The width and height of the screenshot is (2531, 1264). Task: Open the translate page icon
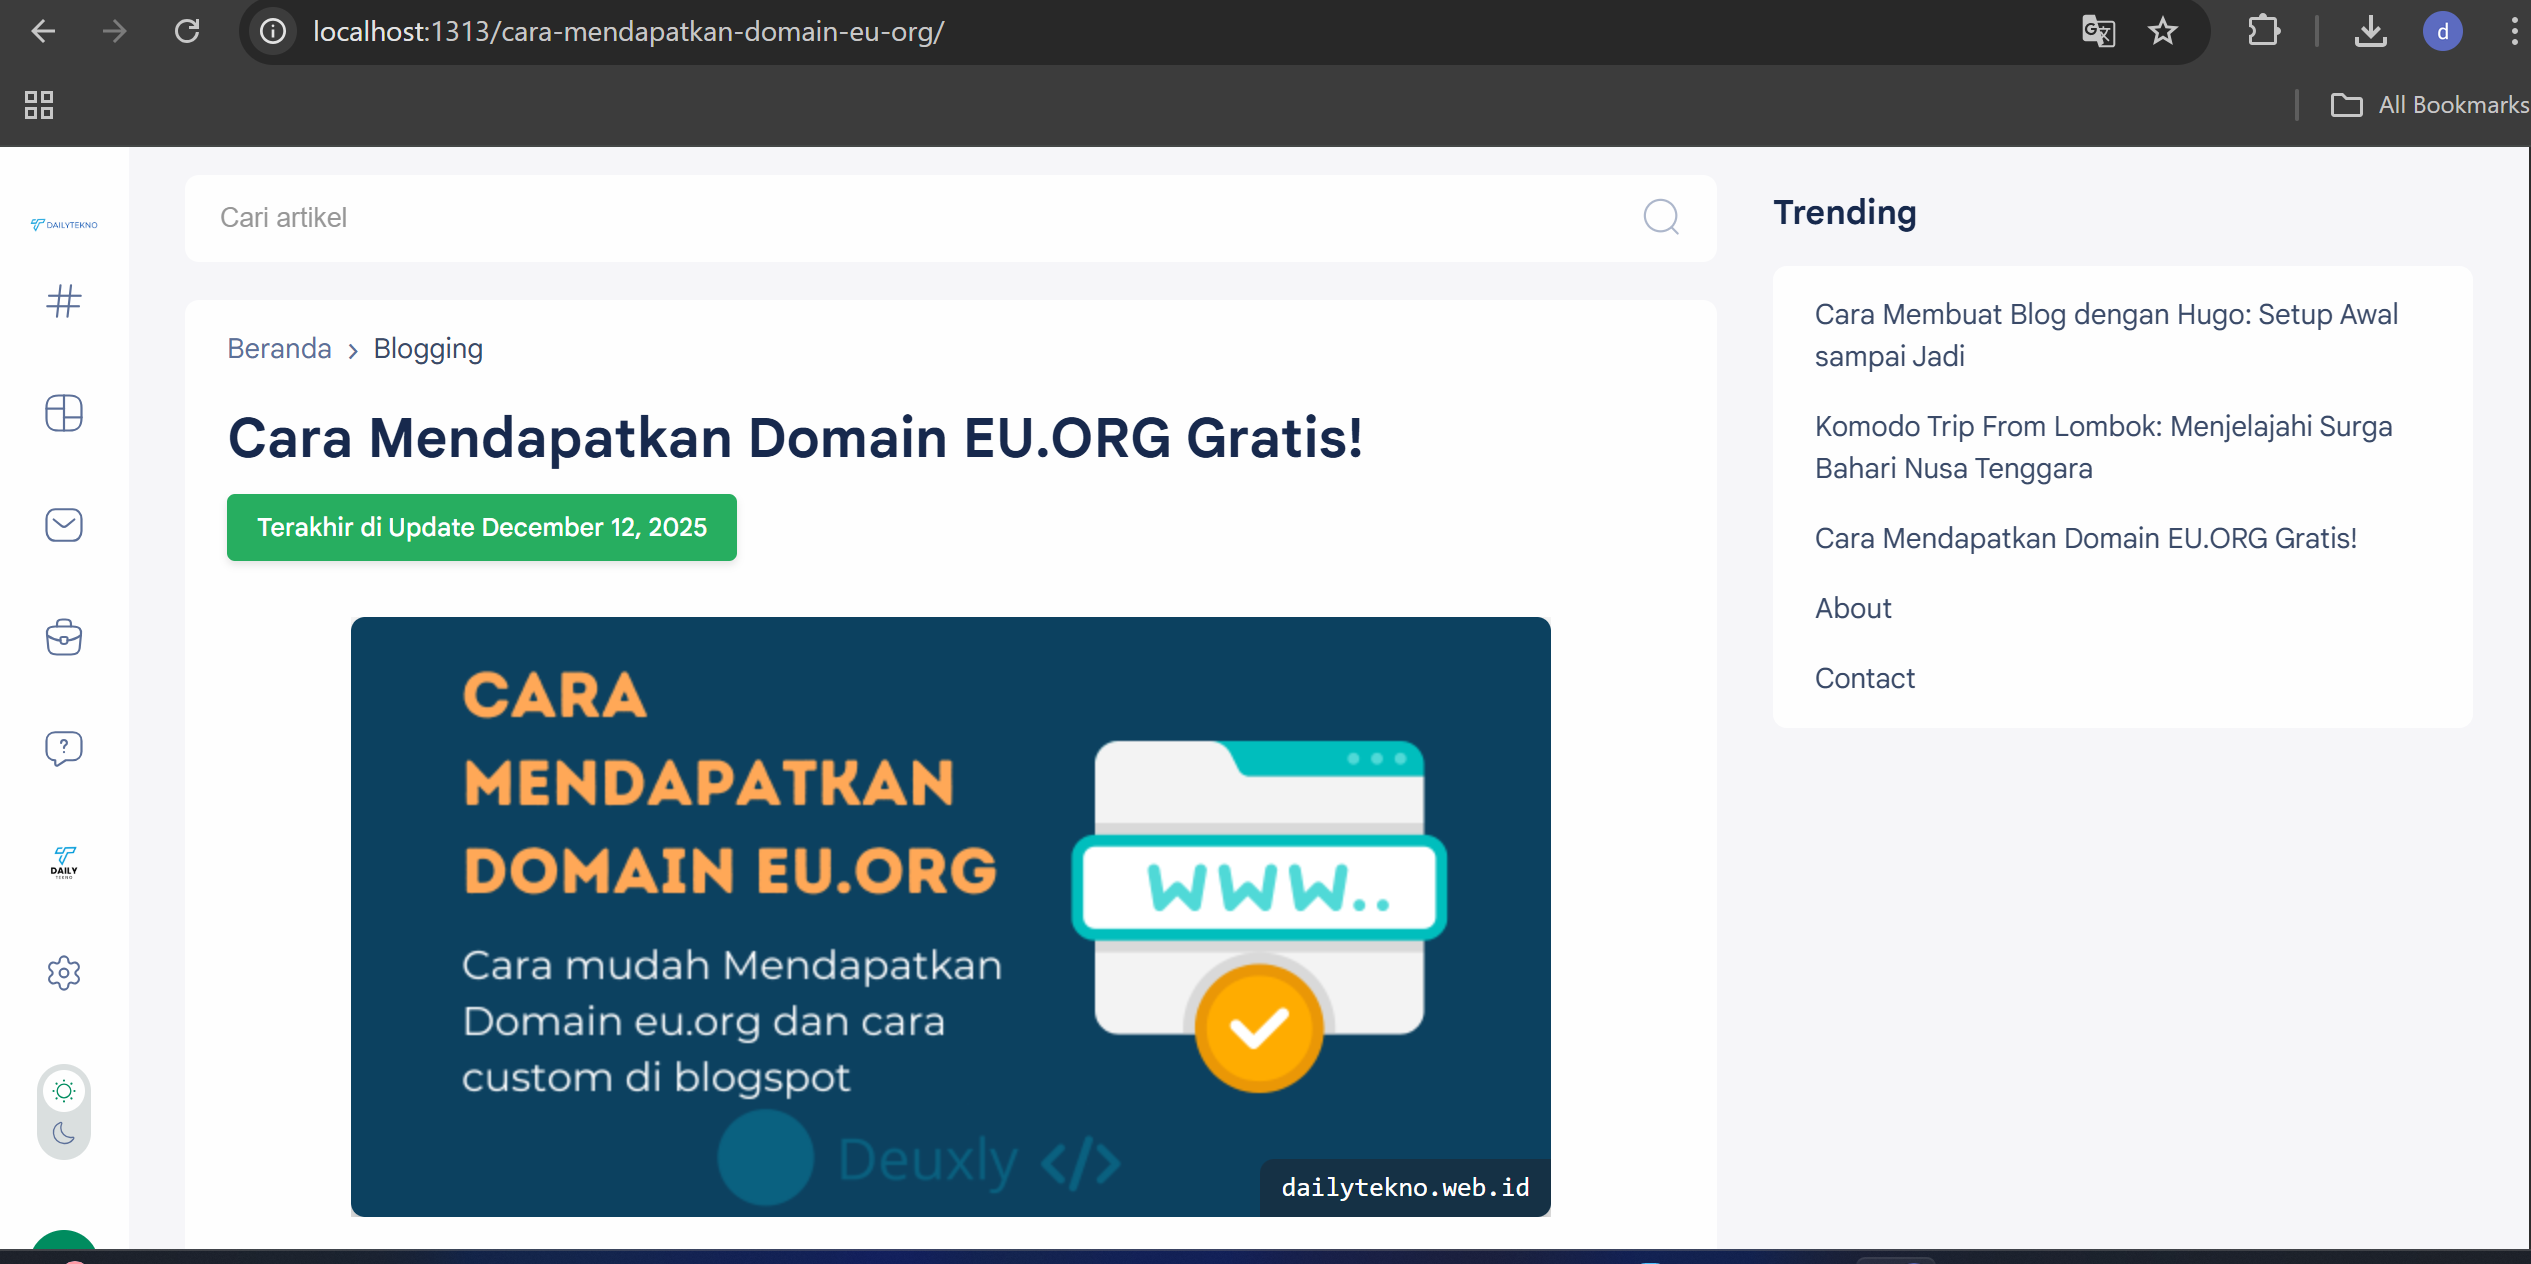coord(2098,32)
